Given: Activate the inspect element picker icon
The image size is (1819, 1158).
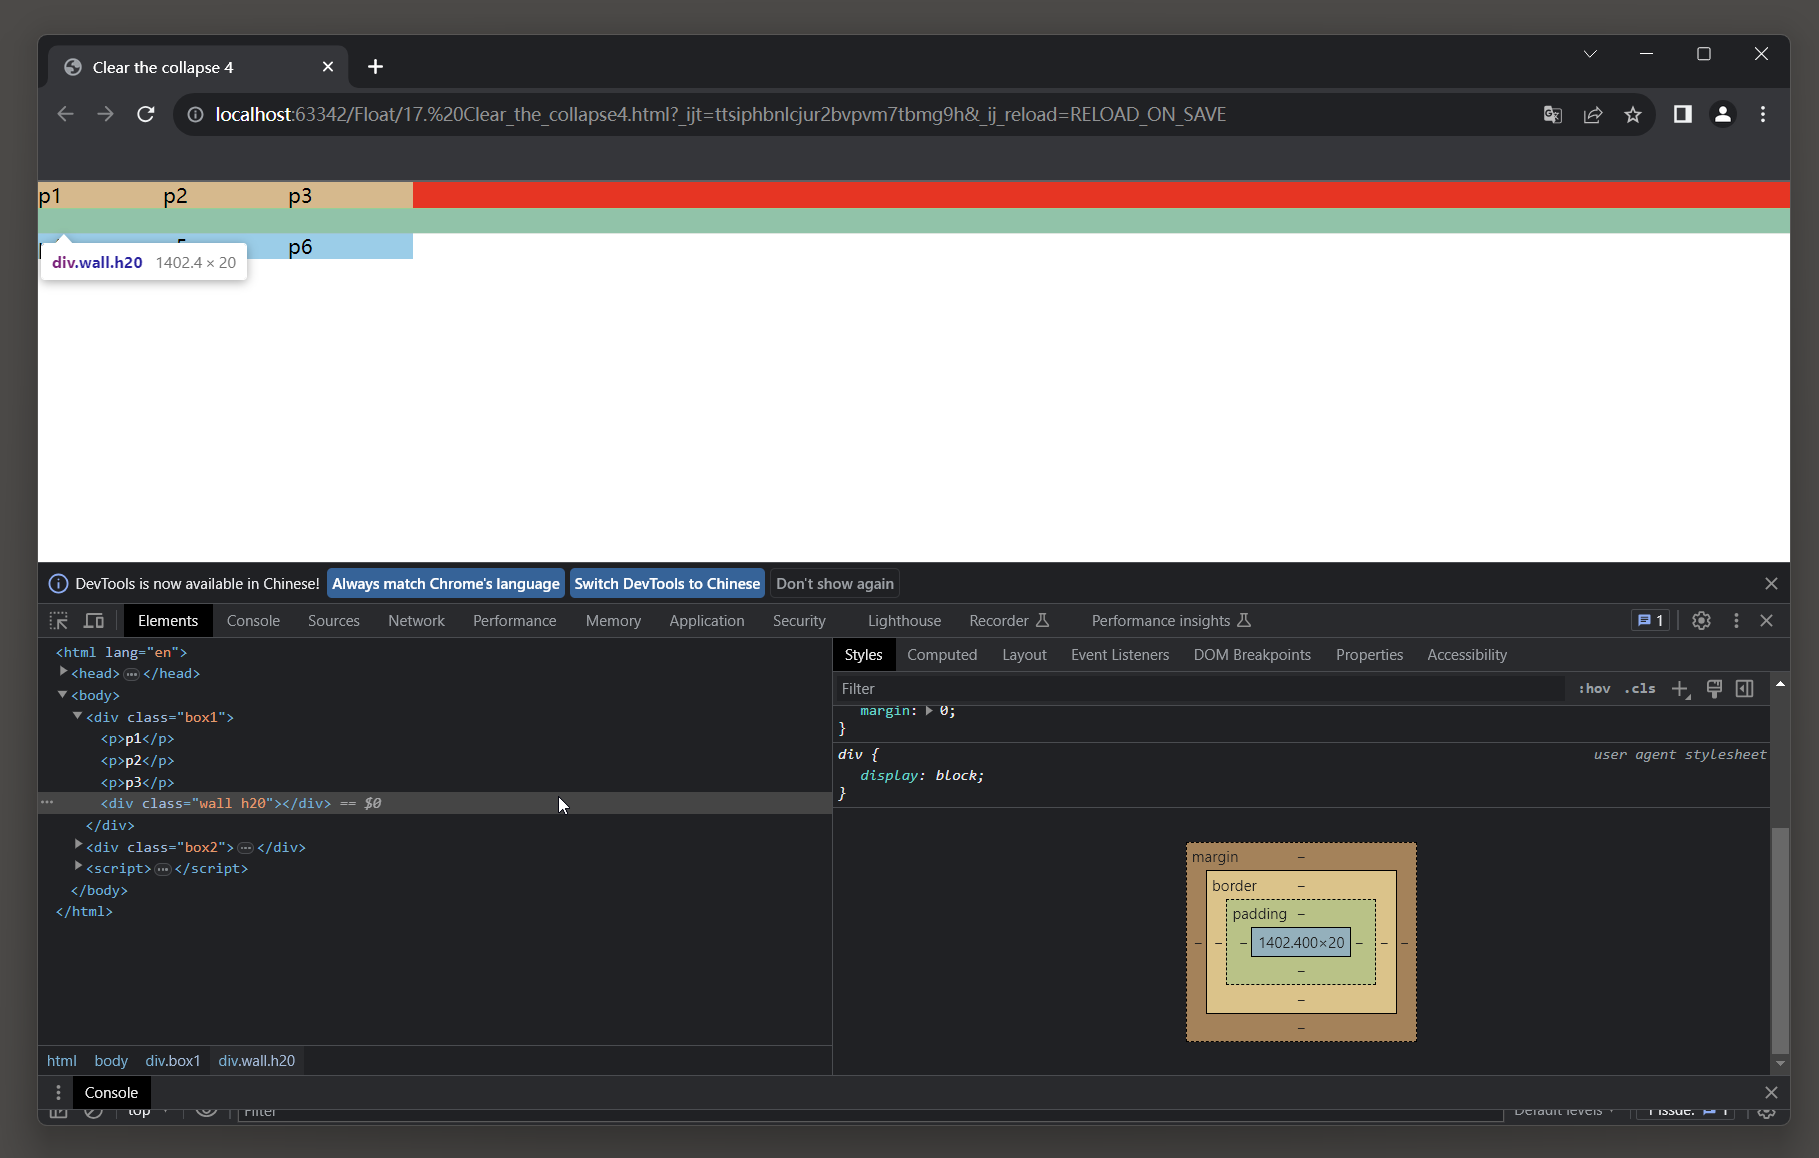Looking at the screenshot, I should [x=59, y=621].
